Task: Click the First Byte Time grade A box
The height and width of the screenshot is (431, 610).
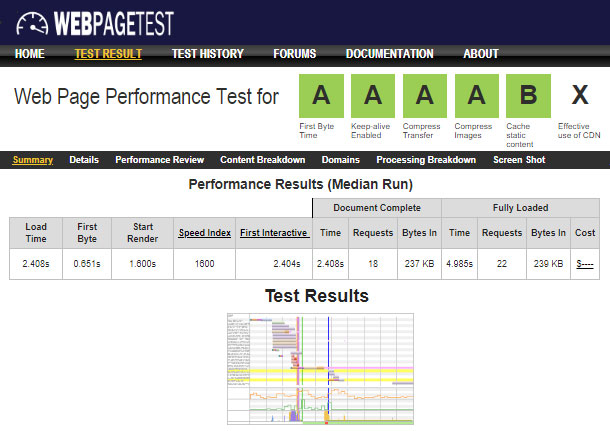Action: 321,96
